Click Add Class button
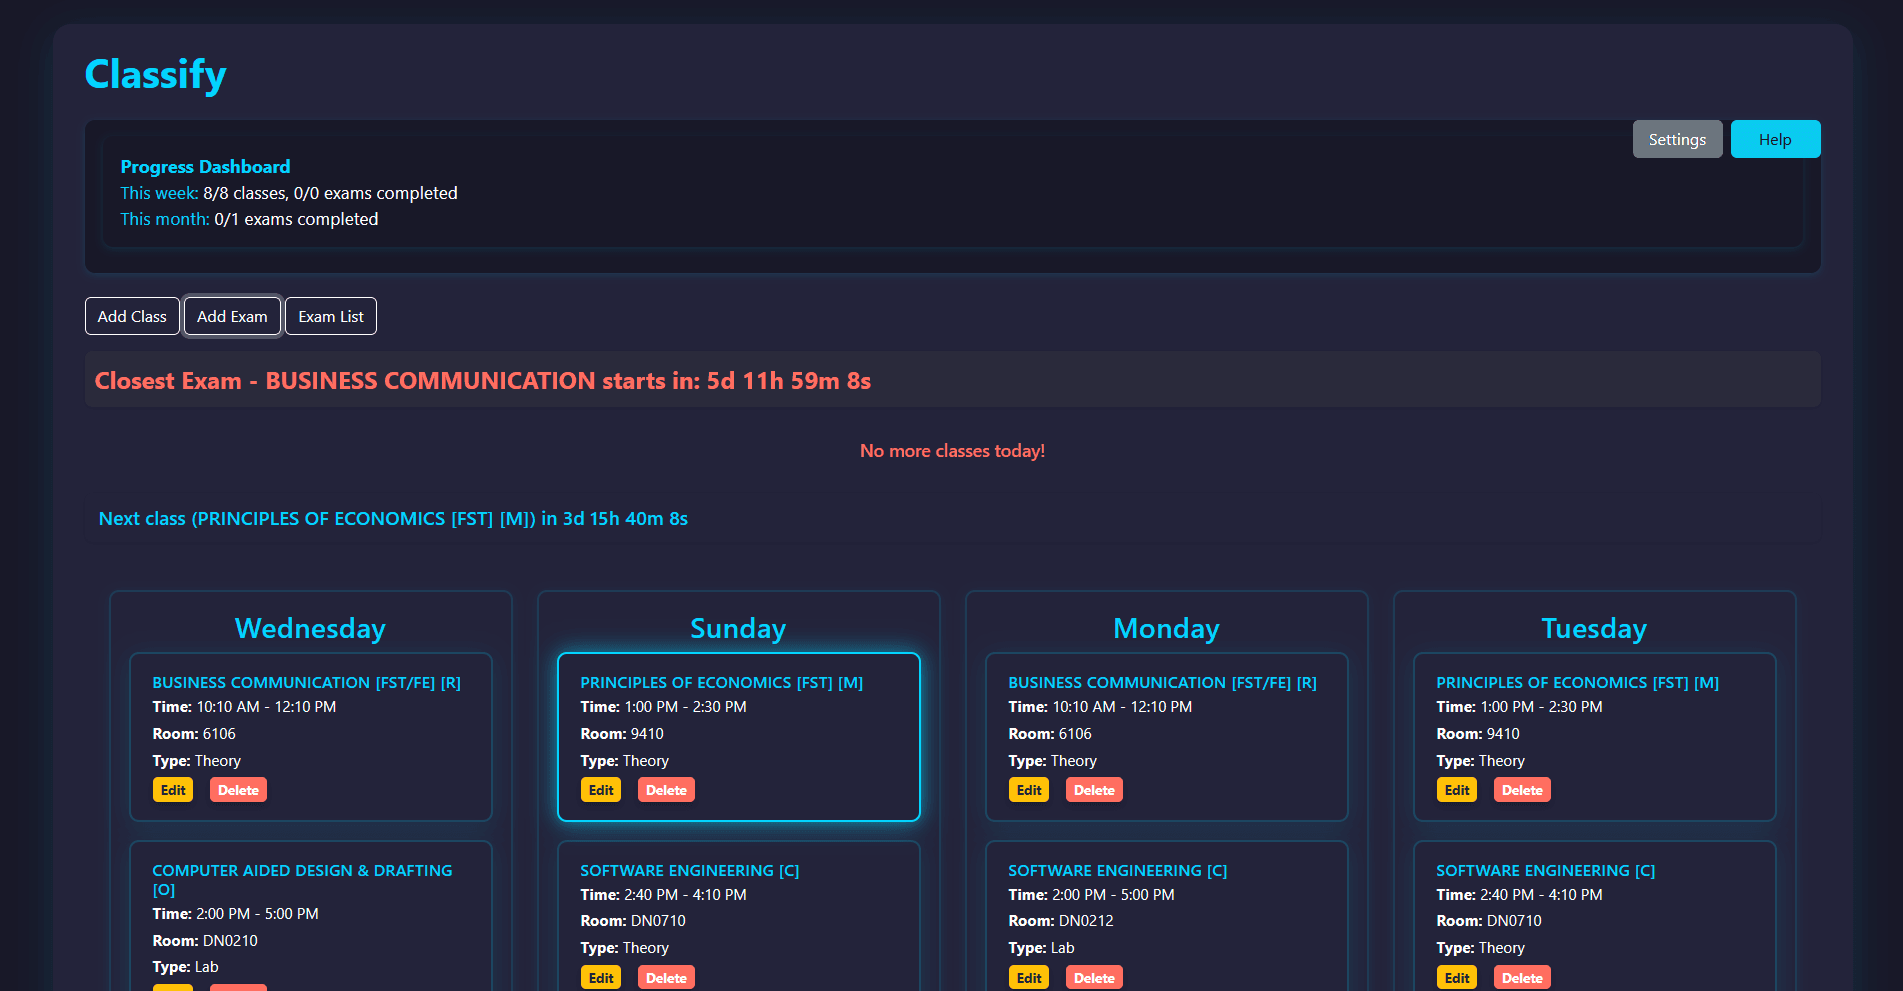The height and width of the screenshot is (991, 1903). coord(132,316)
